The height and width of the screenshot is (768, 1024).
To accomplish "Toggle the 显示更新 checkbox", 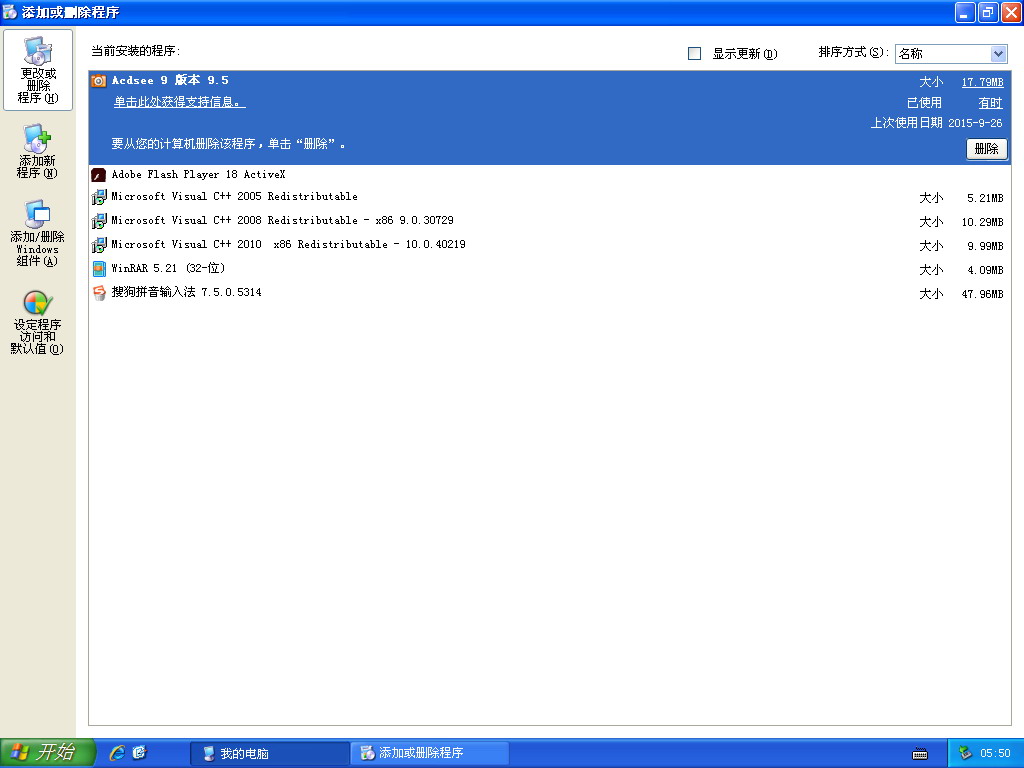I will [695, 54].
